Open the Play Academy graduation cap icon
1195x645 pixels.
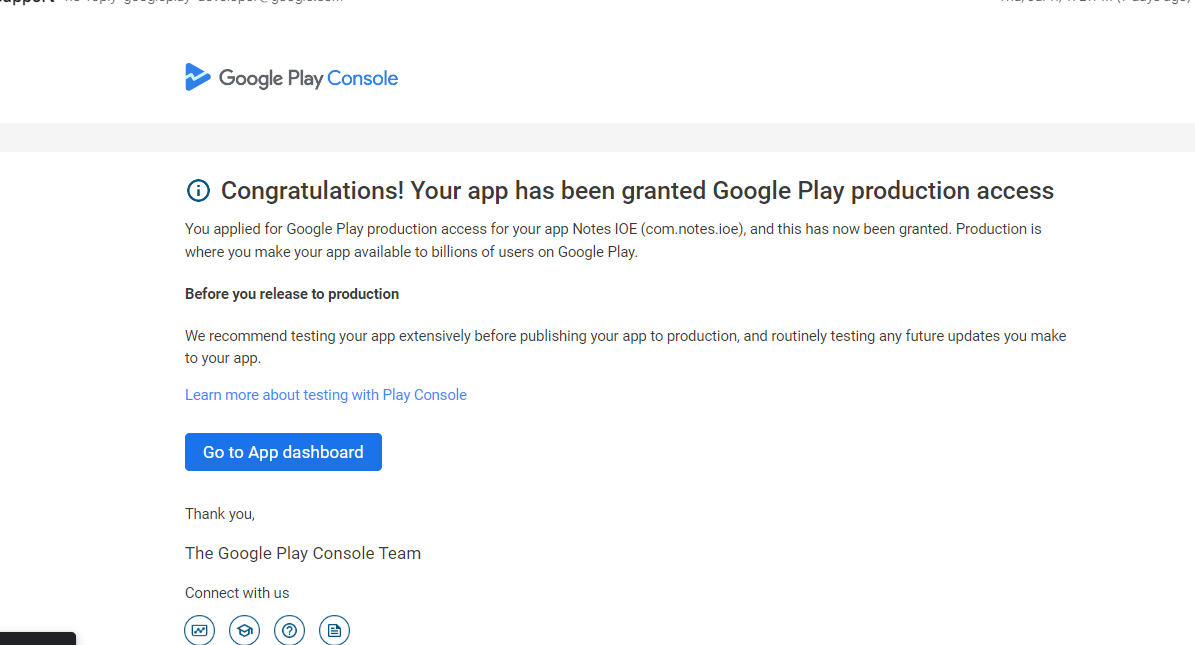click(244, 630)
